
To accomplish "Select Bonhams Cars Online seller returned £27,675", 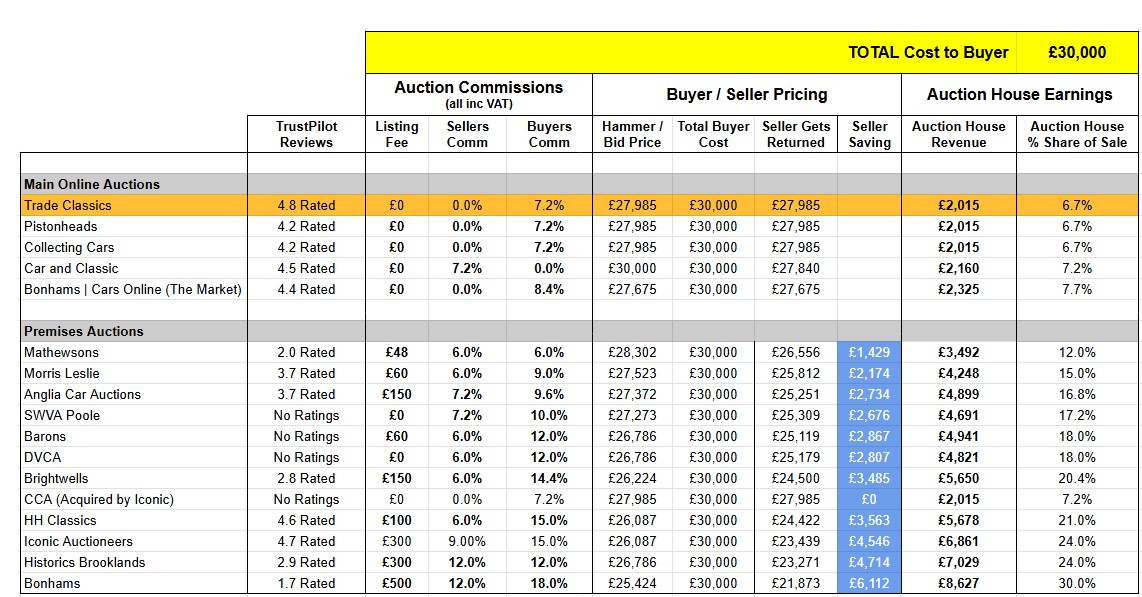I will point(795,290).
